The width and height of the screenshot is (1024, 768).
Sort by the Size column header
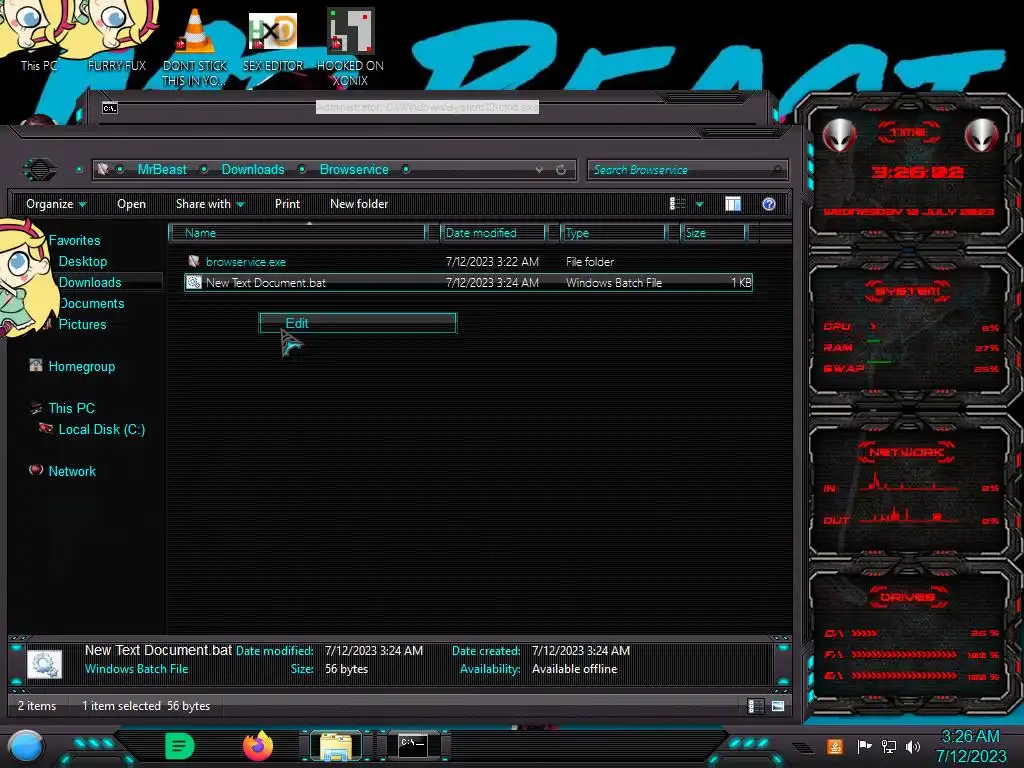pos(713,232)
